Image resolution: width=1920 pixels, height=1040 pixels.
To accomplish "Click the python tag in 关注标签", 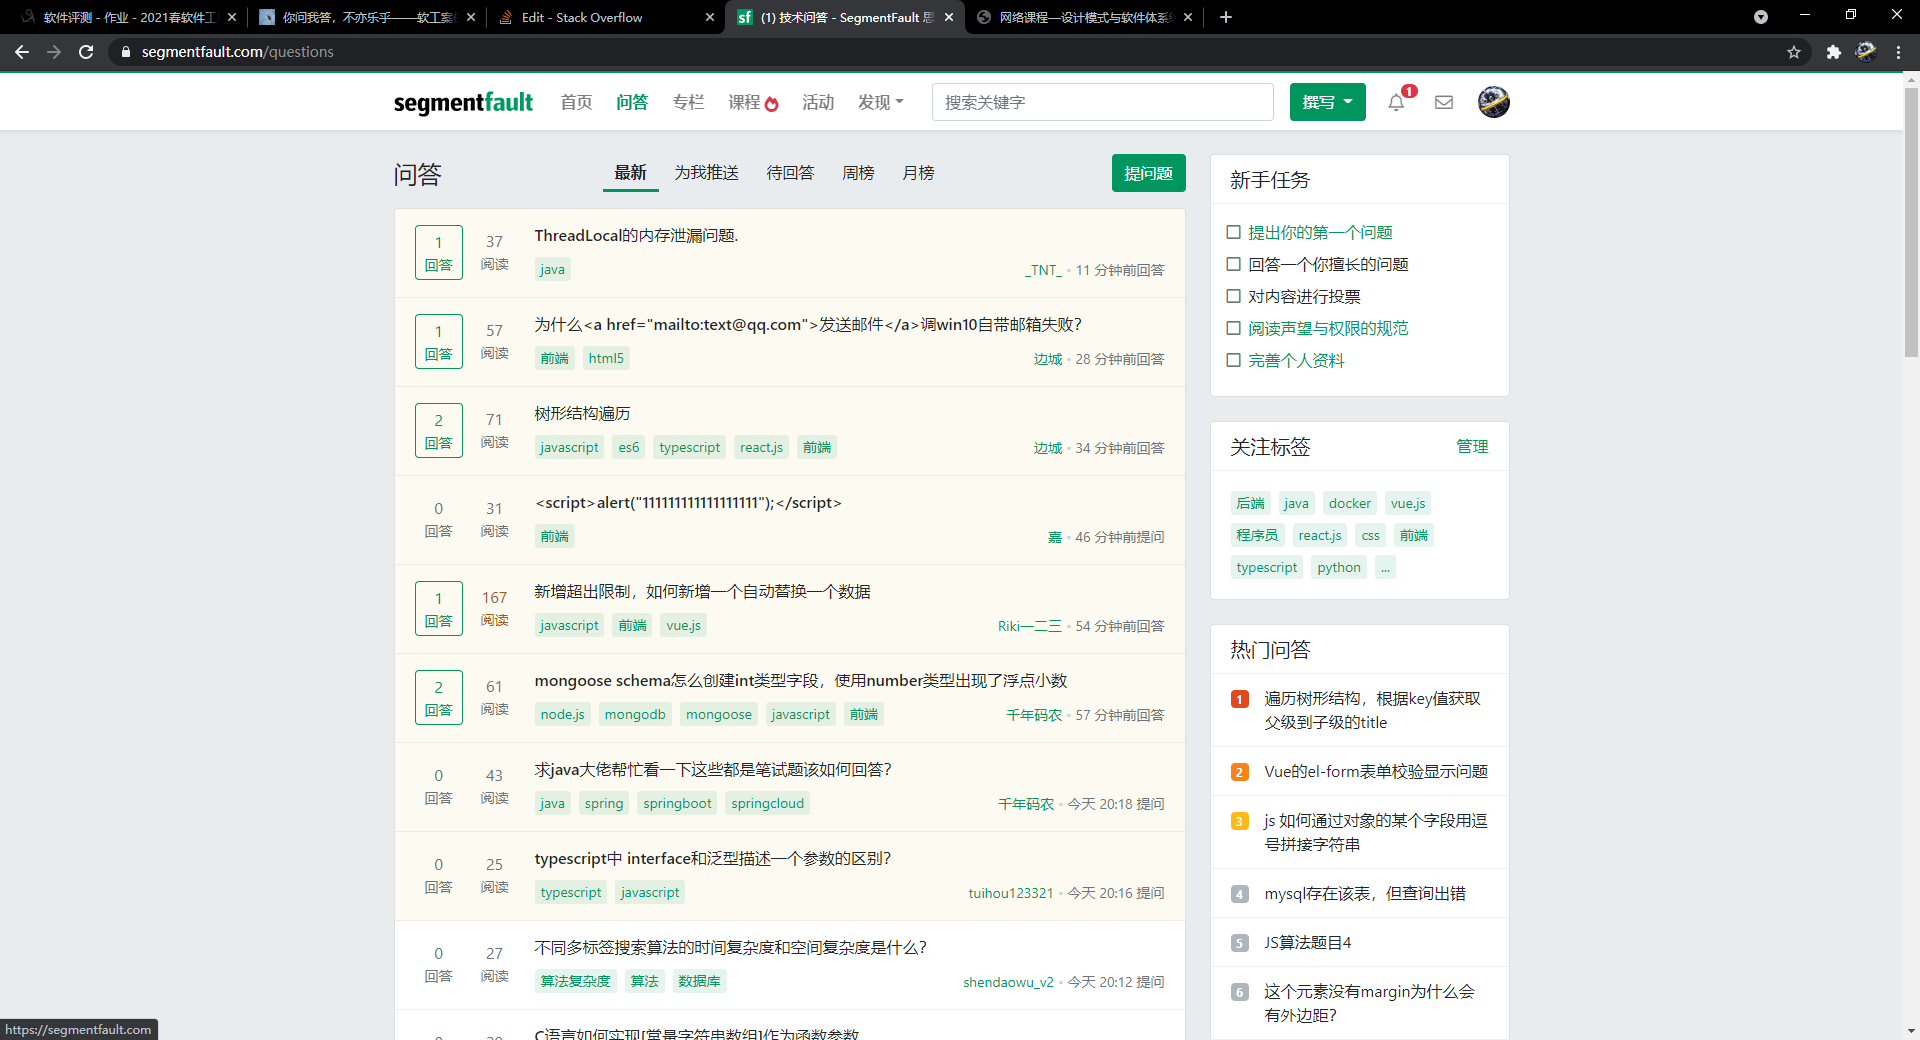I will click(1339, 567).
